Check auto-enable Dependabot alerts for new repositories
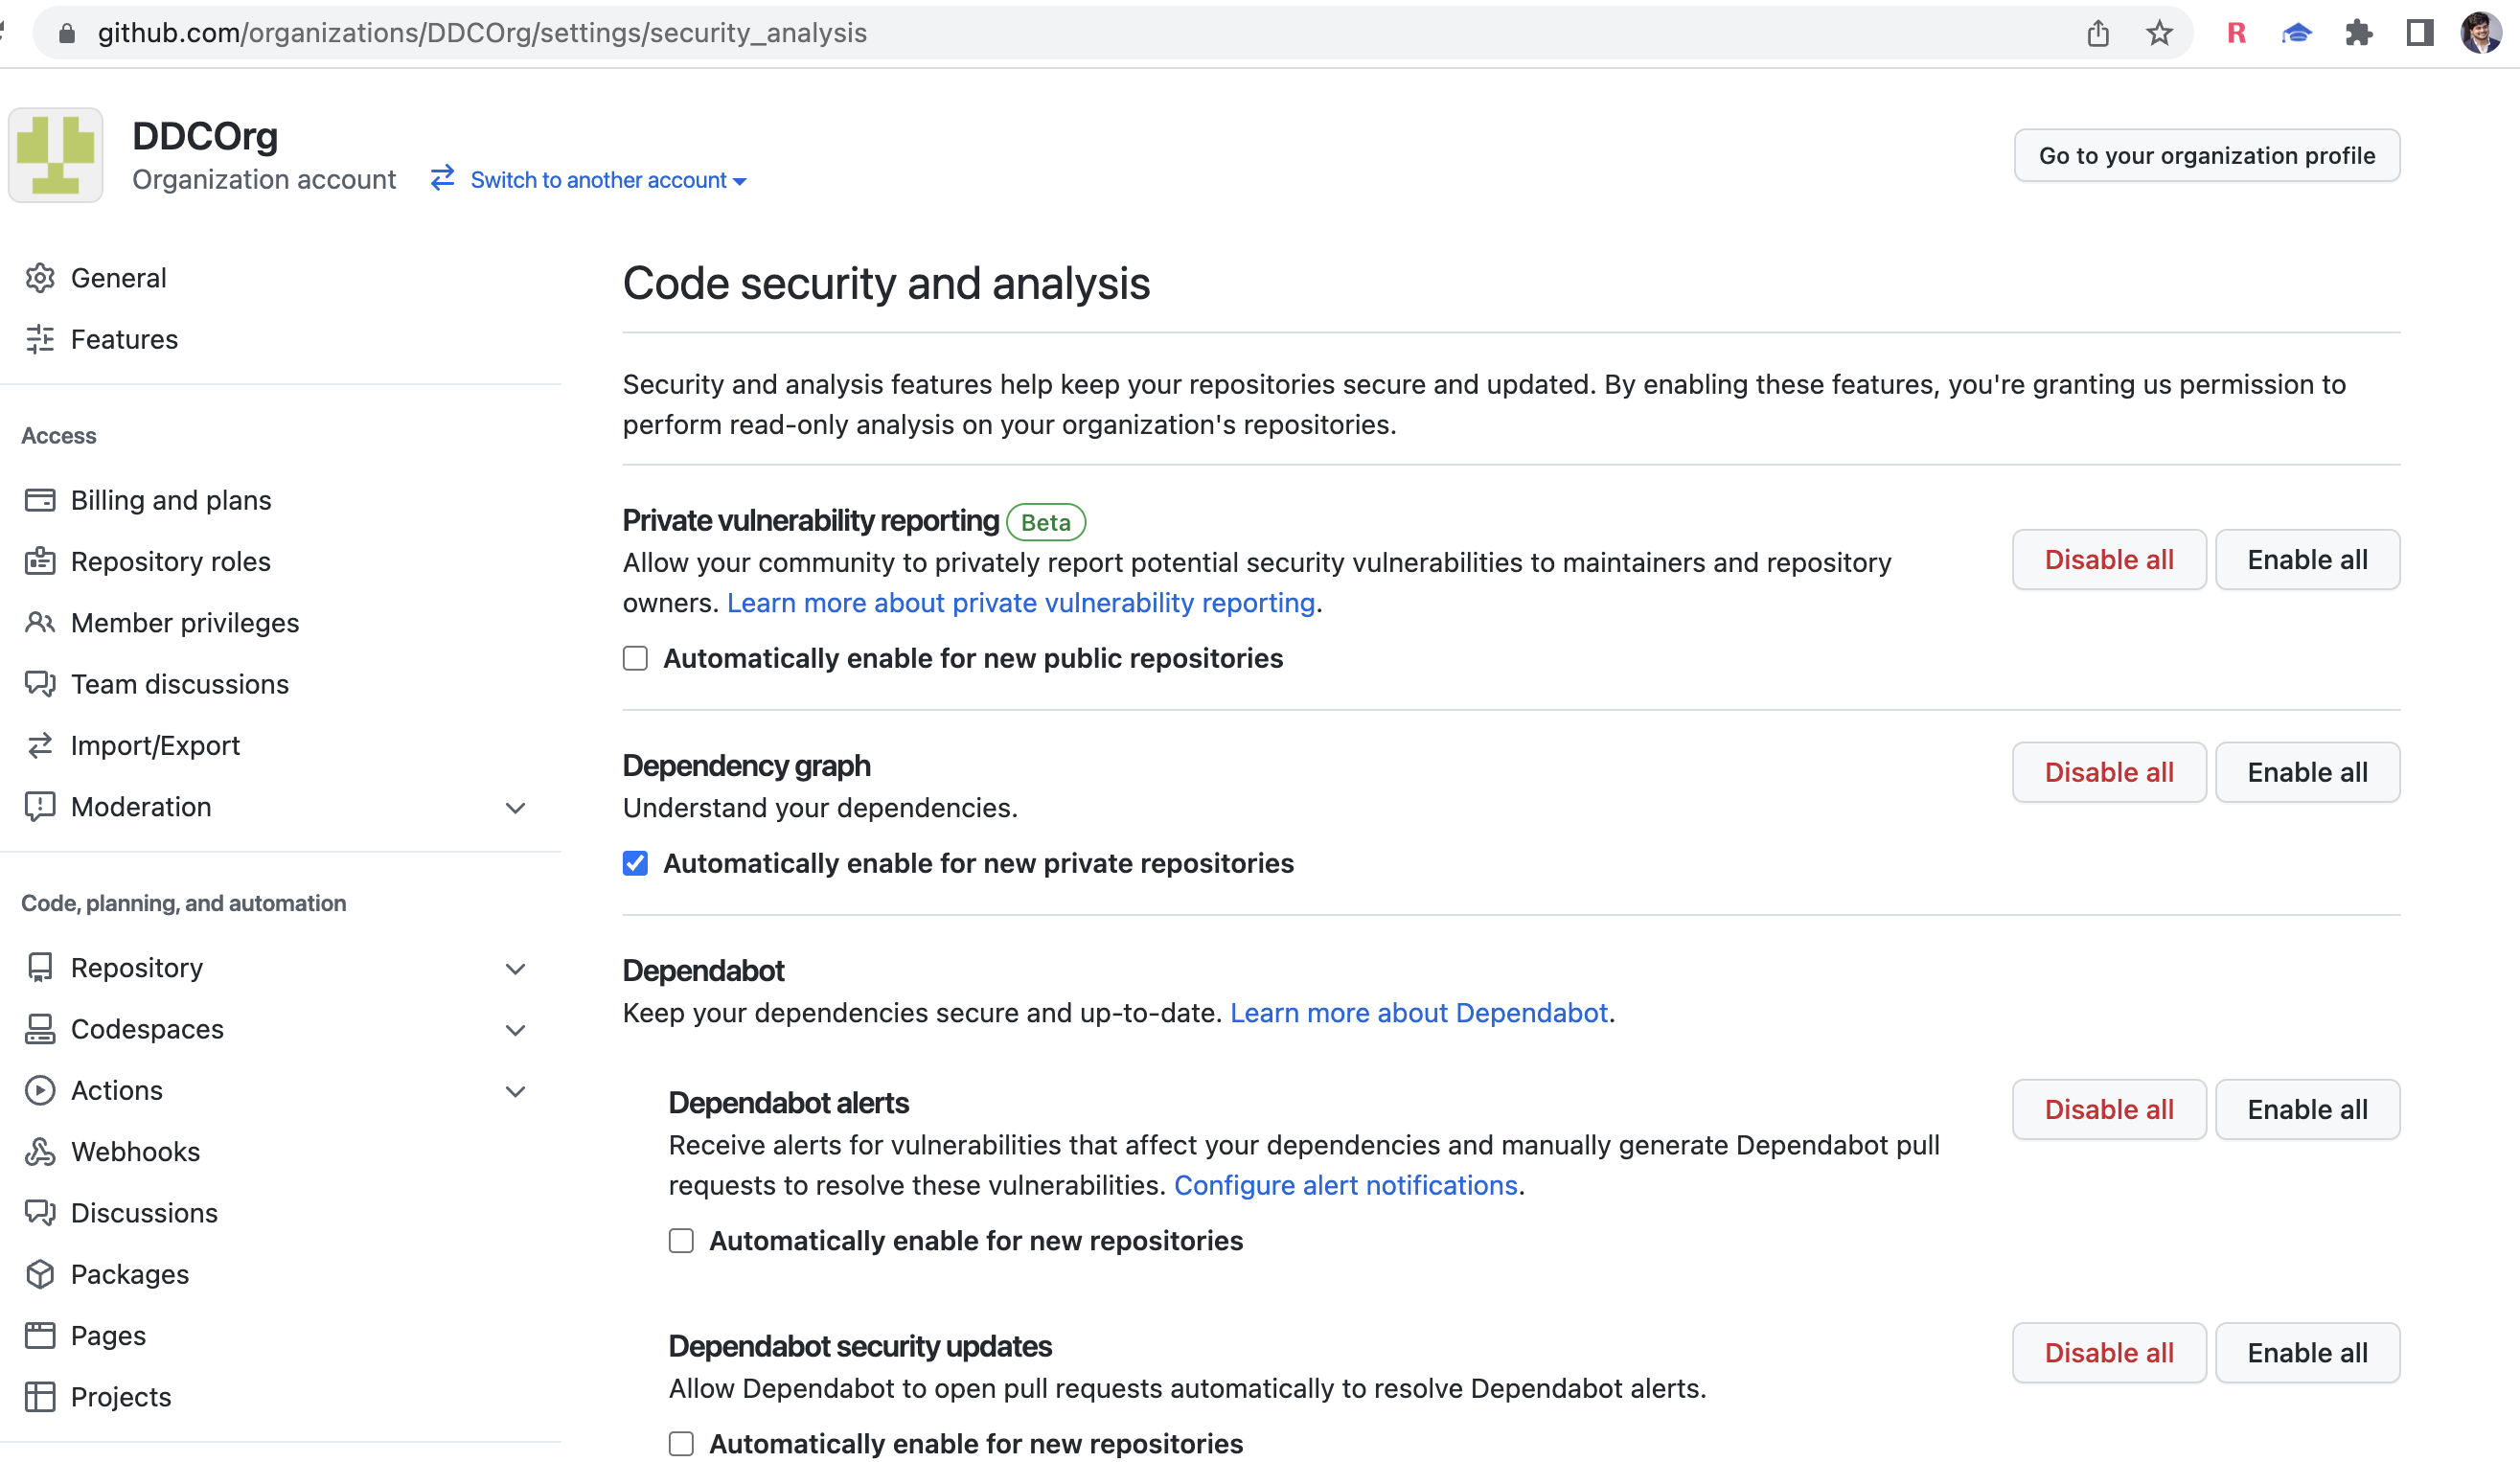Viewport: 2520px width, 1462px height. point(681,1241)
